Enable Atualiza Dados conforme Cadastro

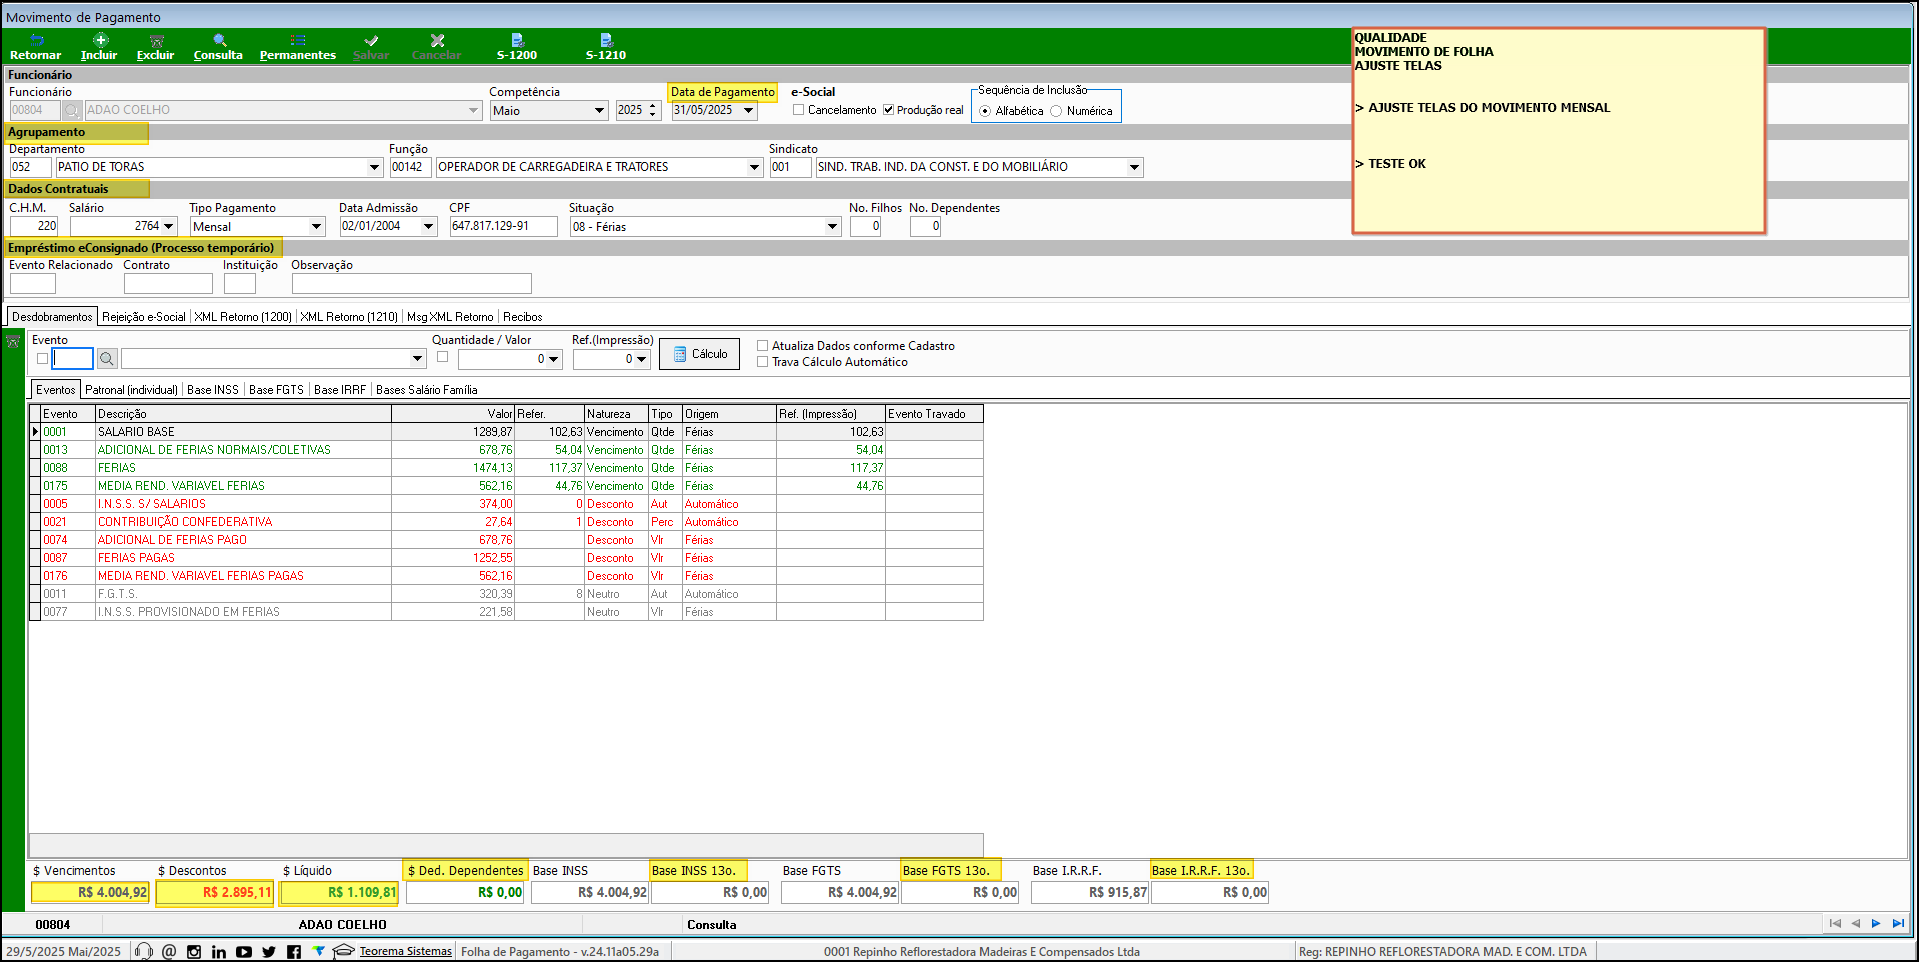[762, 346]
